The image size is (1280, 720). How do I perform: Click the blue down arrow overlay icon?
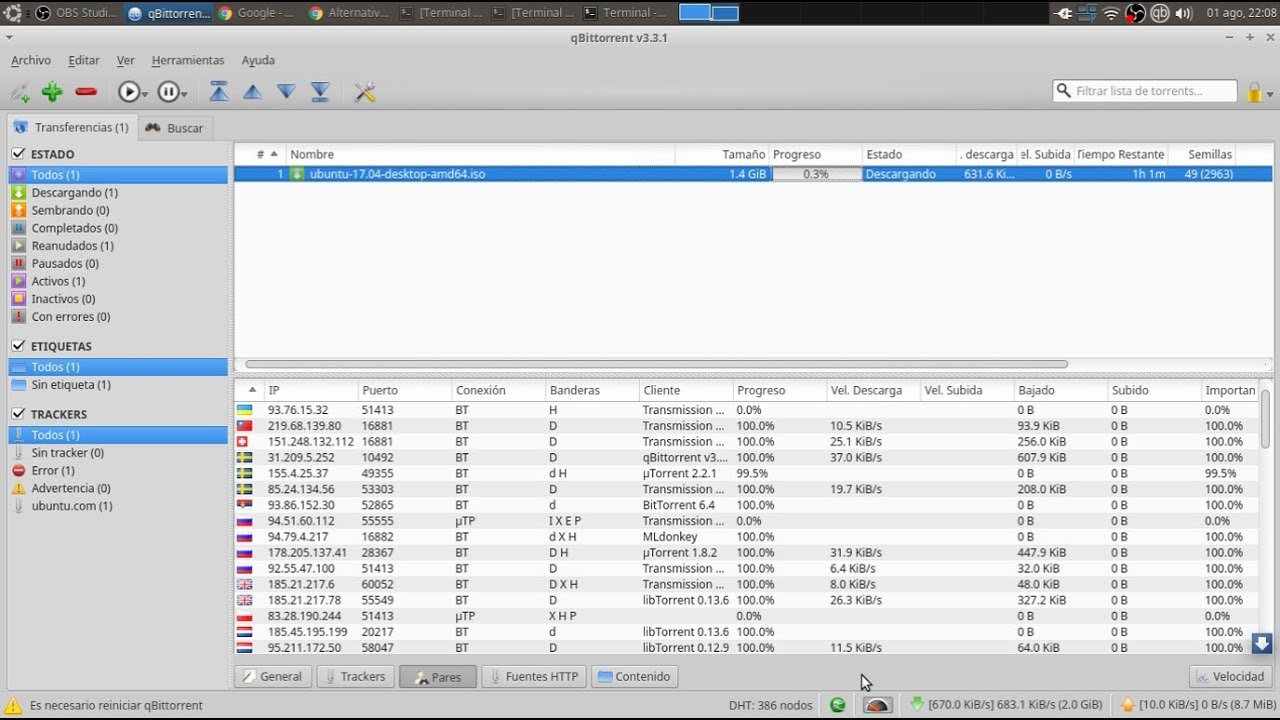tap(1262, 643)
